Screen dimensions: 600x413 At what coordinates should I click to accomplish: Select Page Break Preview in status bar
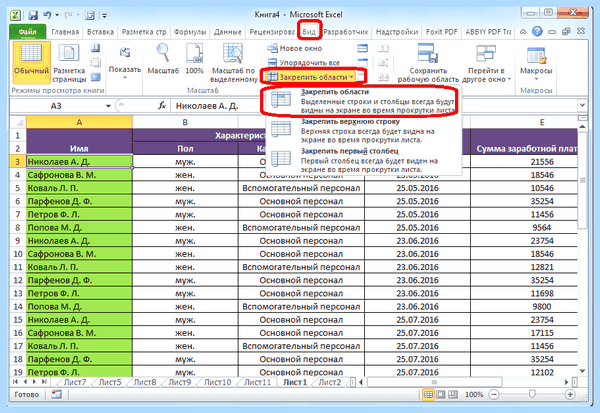(453, 394)
